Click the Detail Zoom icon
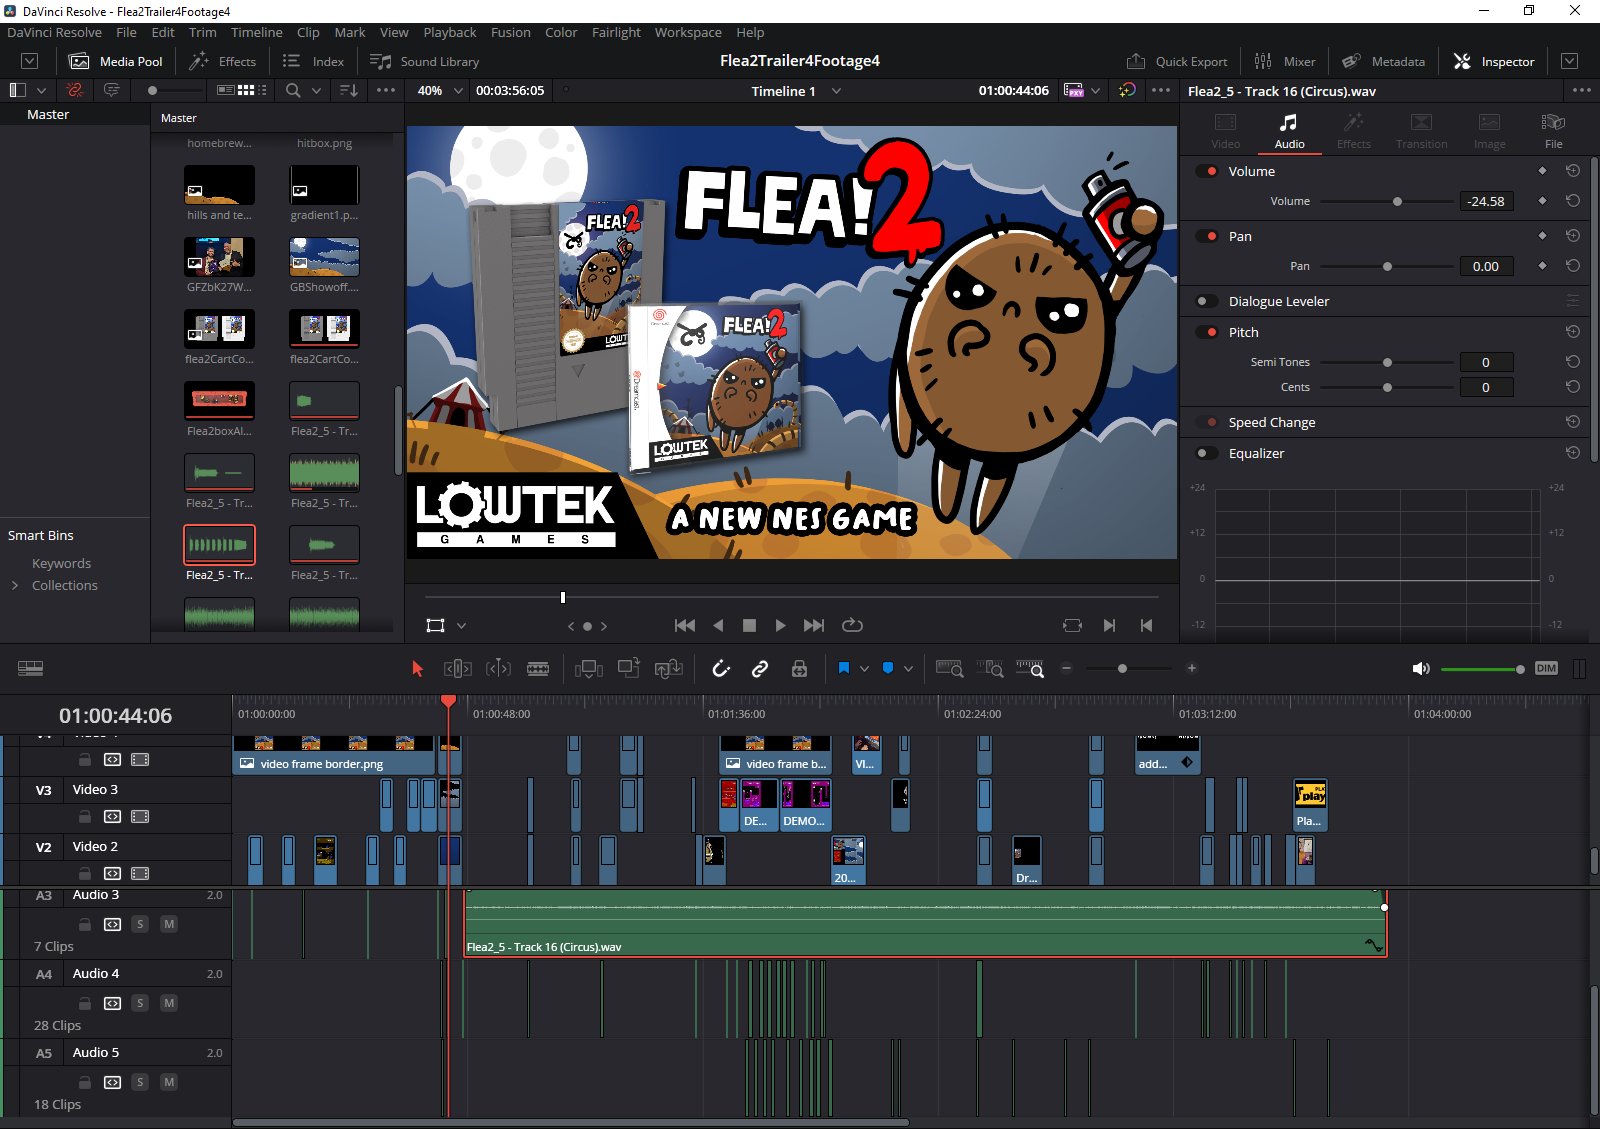 990,669
